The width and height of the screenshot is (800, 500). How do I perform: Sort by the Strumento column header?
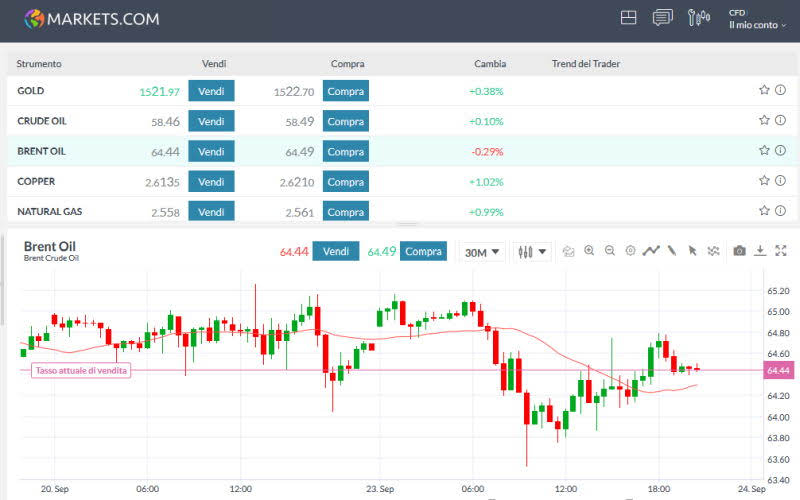click(39, 64)
